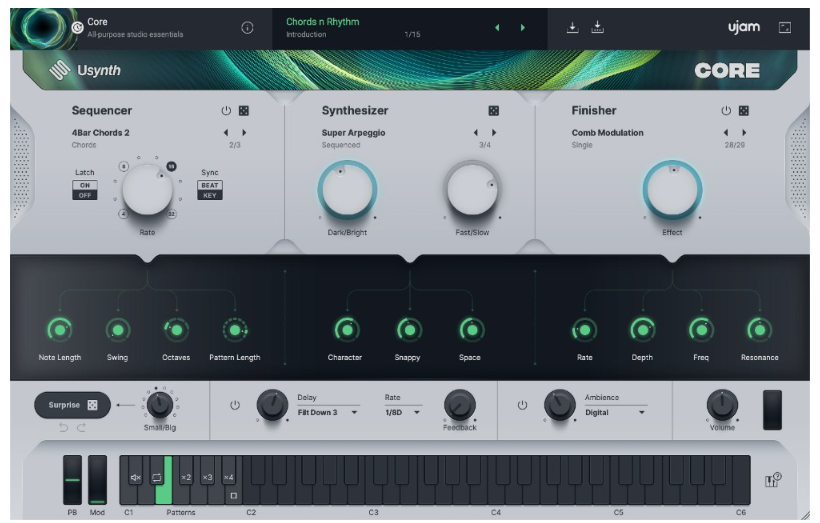Click the Sequencer randomize dice icon
The height and width of the screenshot is (523, 820).
(x=243, y=111)
